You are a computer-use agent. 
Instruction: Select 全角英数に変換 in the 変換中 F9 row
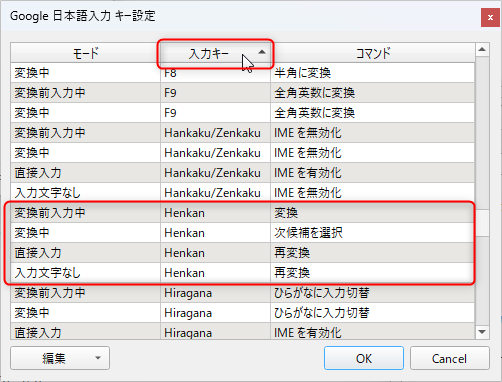(373, 113)
